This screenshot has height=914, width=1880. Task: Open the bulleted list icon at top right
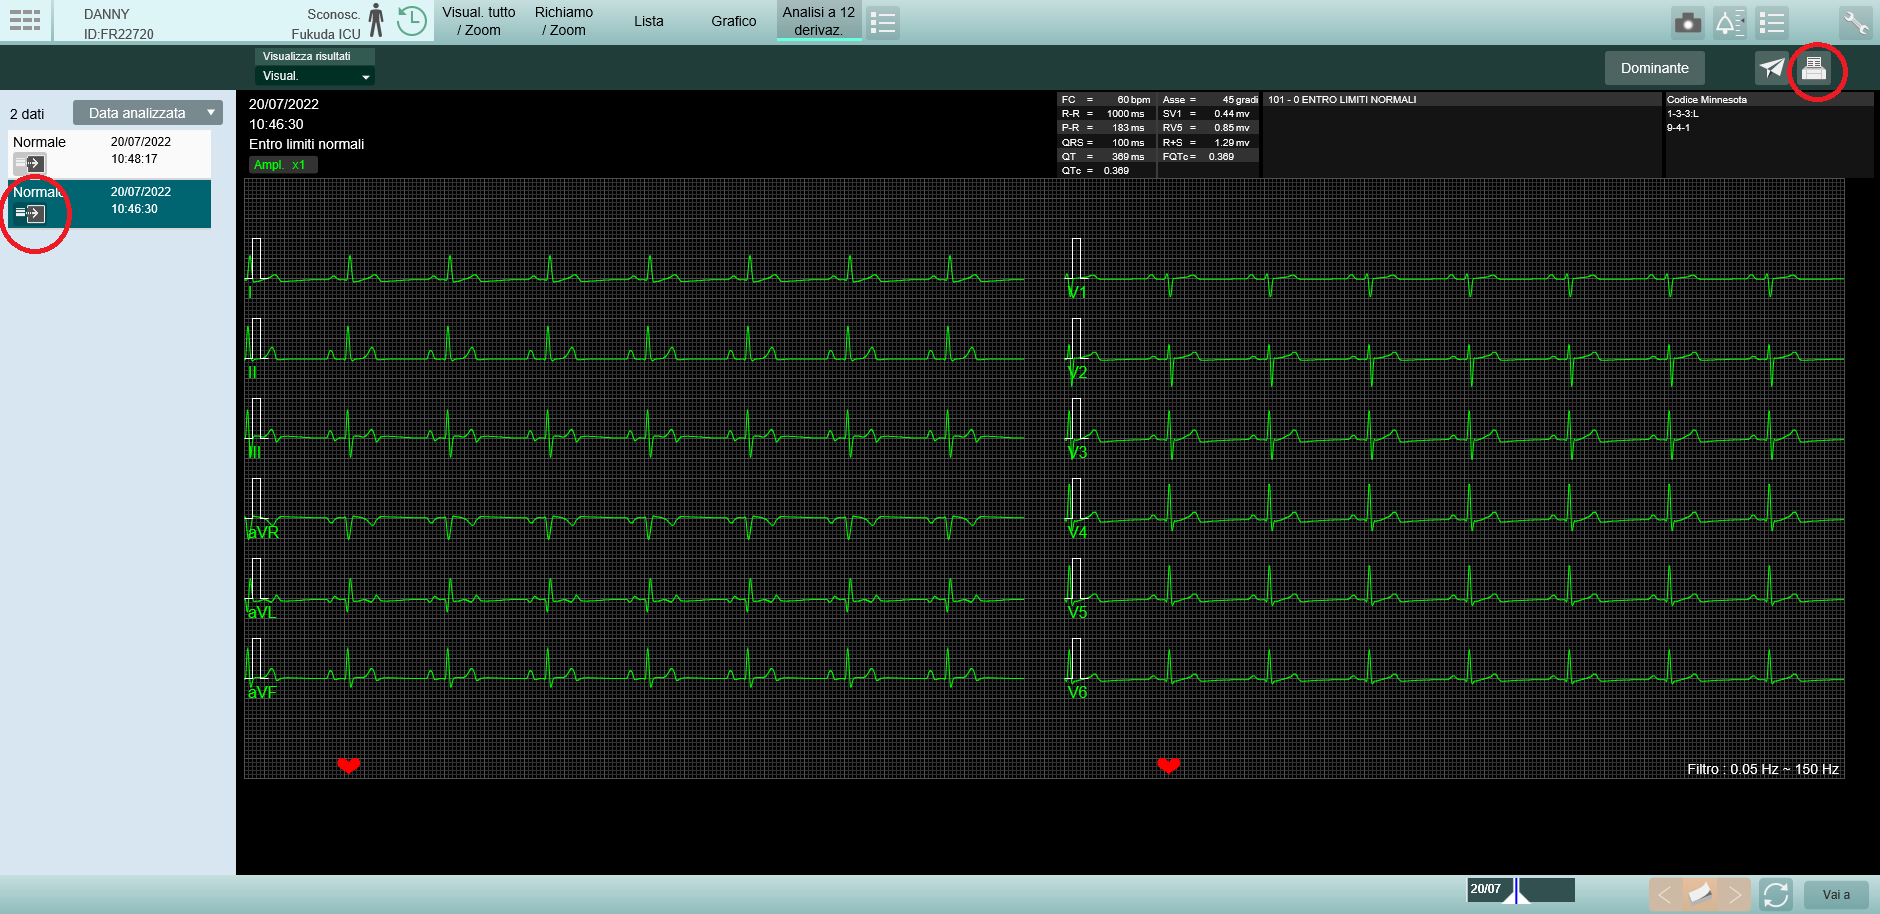[x=1772, y=22]
